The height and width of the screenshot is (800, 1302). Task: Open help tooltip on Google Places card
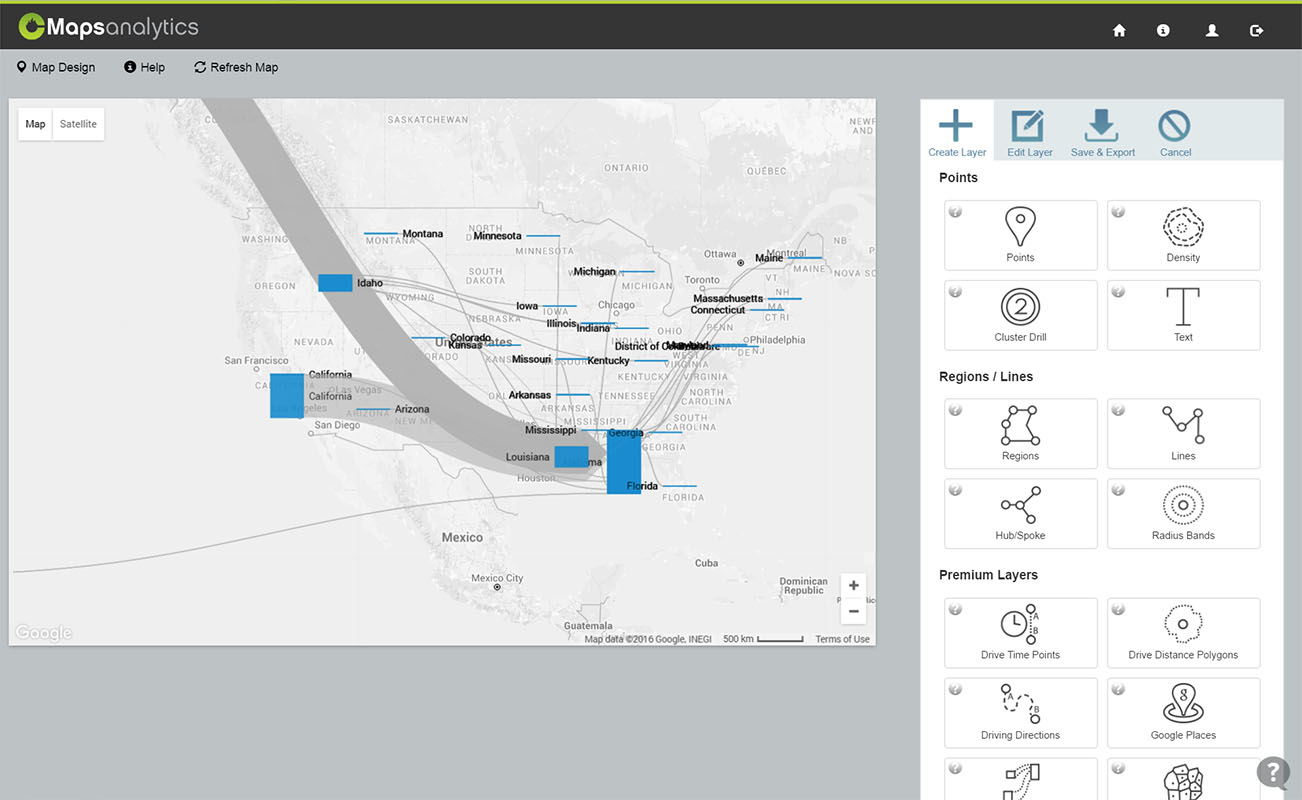pos(1118,689)
